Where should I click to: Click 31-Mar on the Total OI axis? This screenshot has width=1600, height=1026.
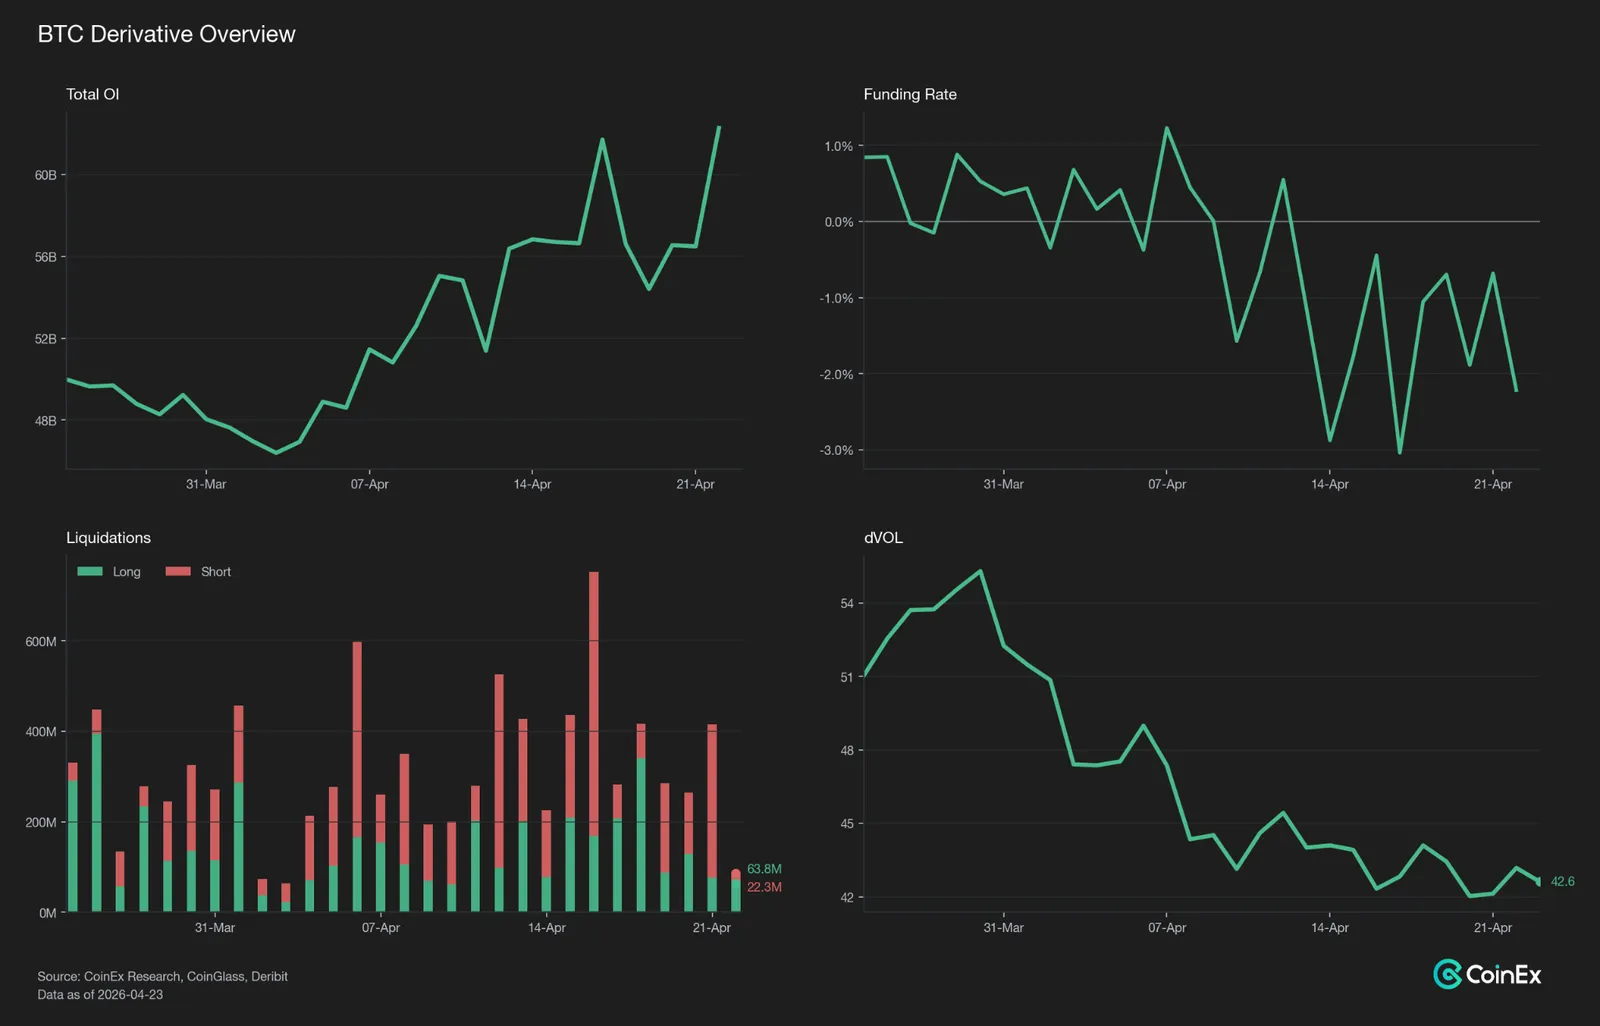[x=206, y=484]
